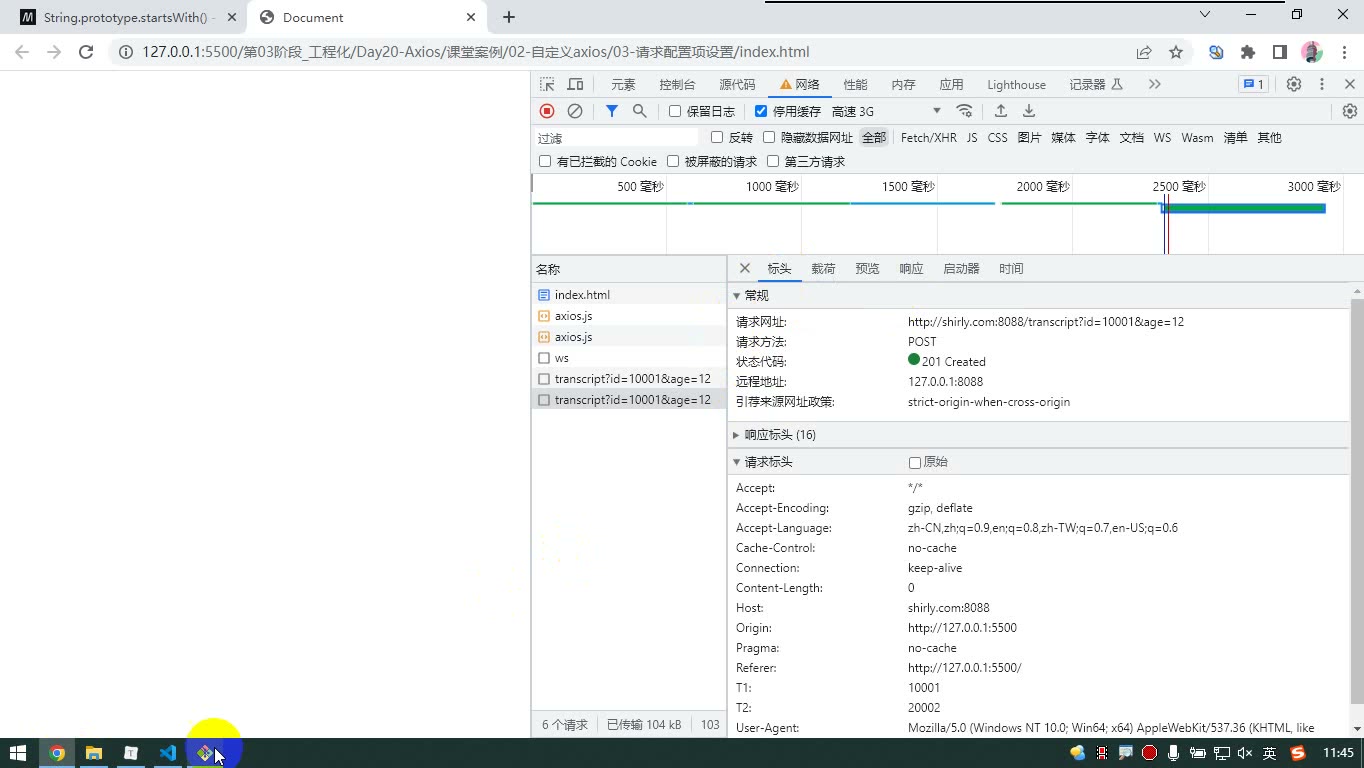Open DevTools three-dot customize menu
This screenshot has width=1364, height=768.
(1322, 84)
